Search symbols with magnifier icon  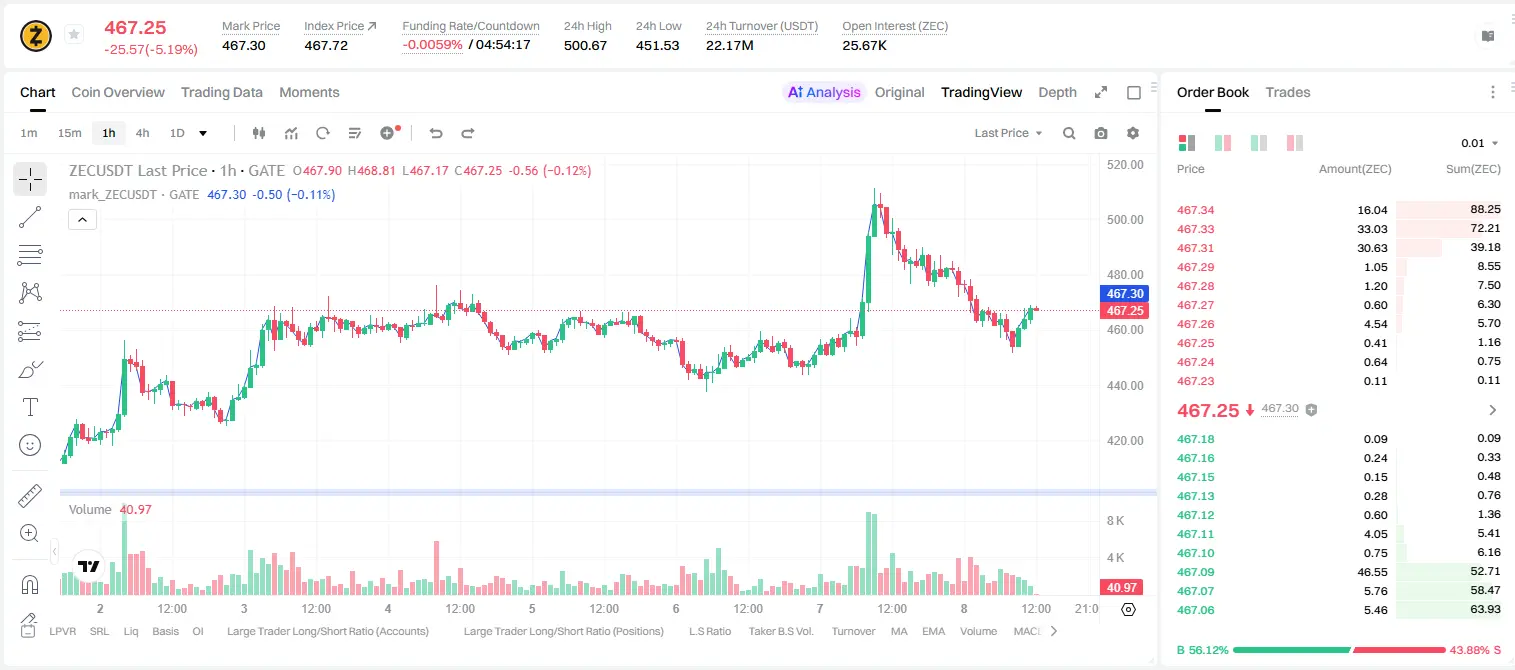[1069, 133]
